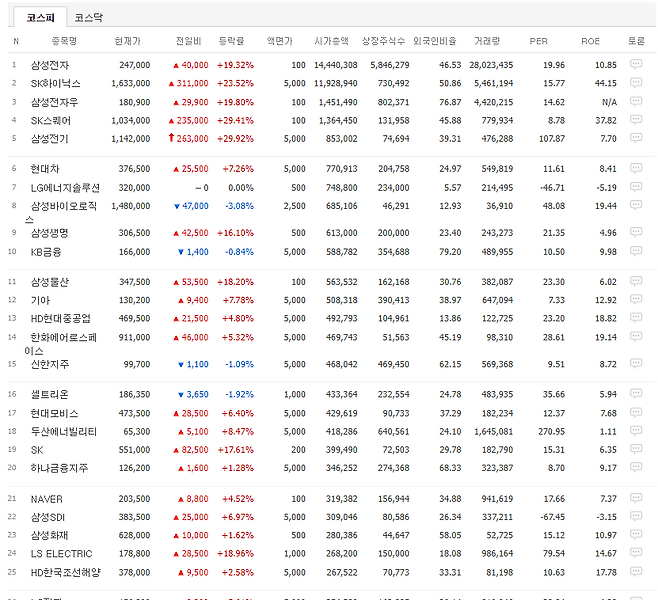Viewport: 658px width, 600px height.
Task: Open the HD현대중공업 stock link
Action: tap(60, 318)
